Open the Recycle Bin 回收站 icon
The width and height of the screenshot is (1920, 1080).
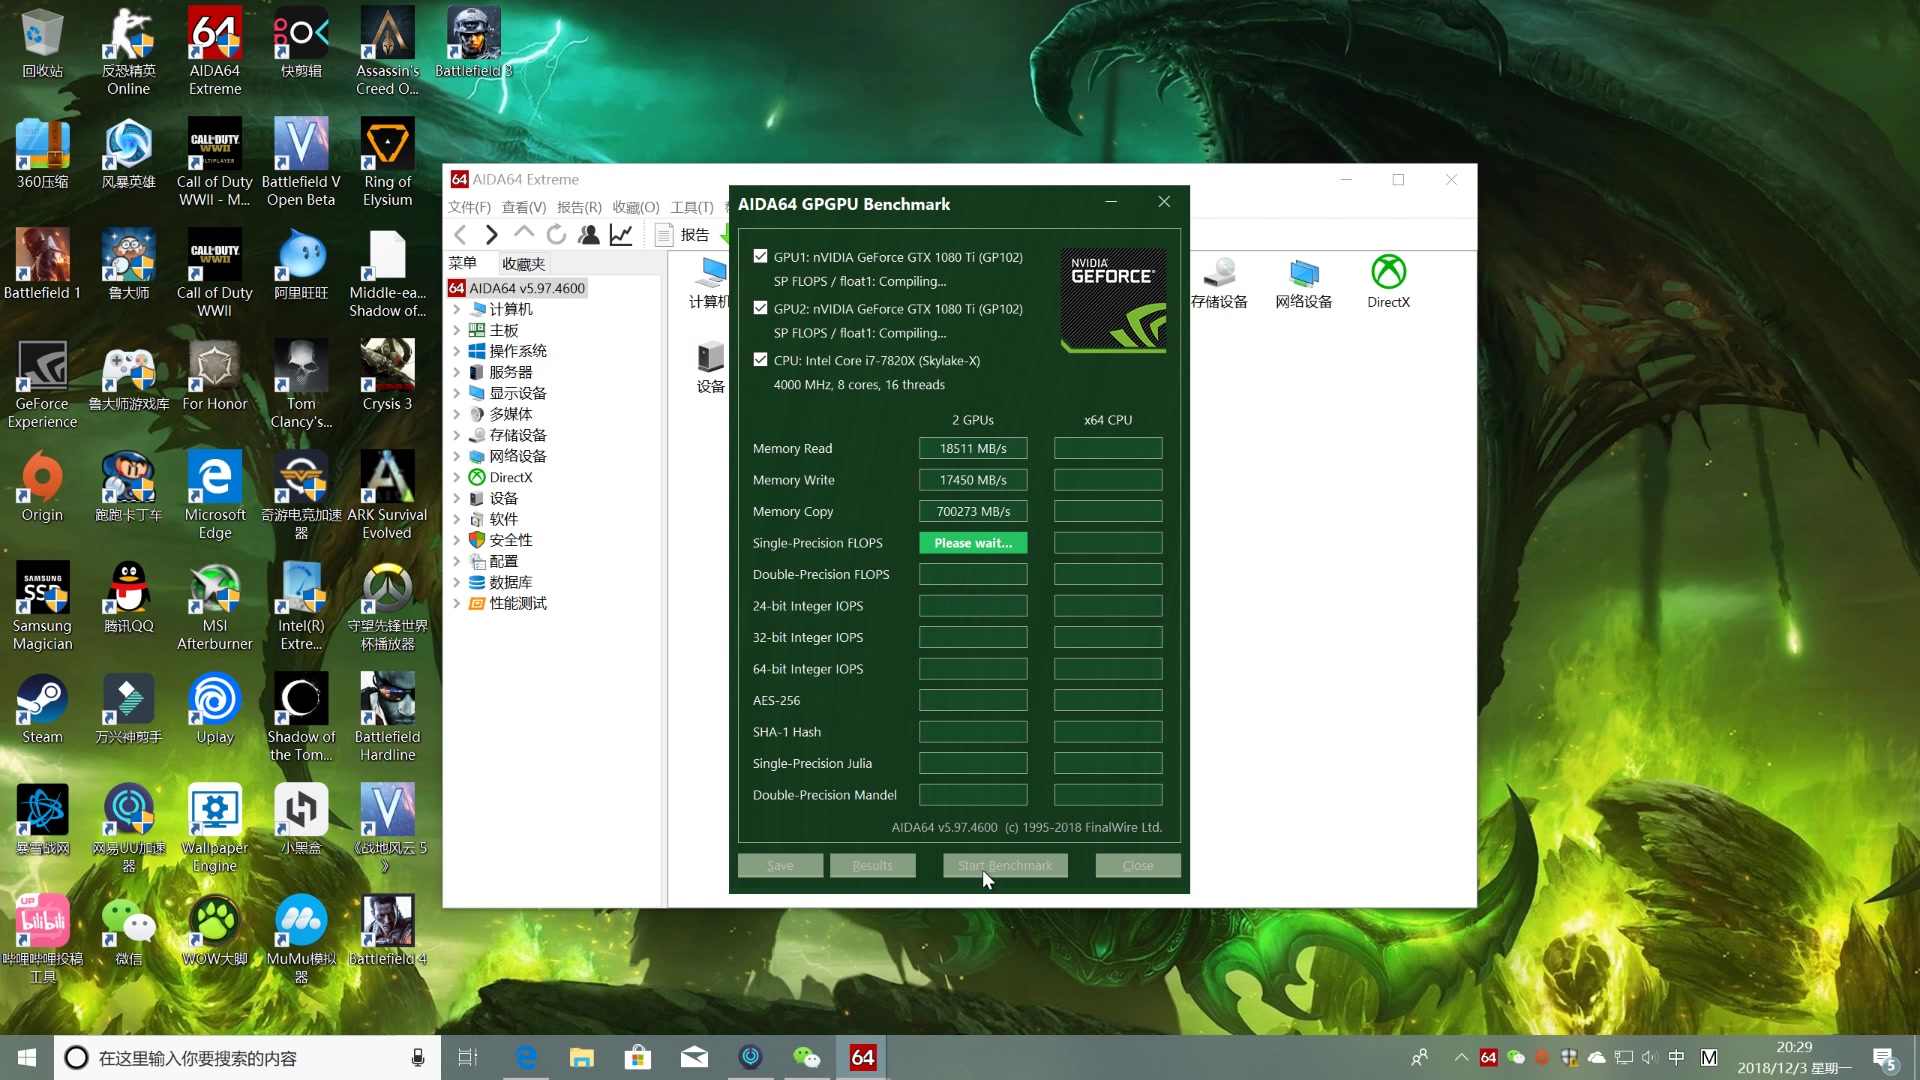42,43
